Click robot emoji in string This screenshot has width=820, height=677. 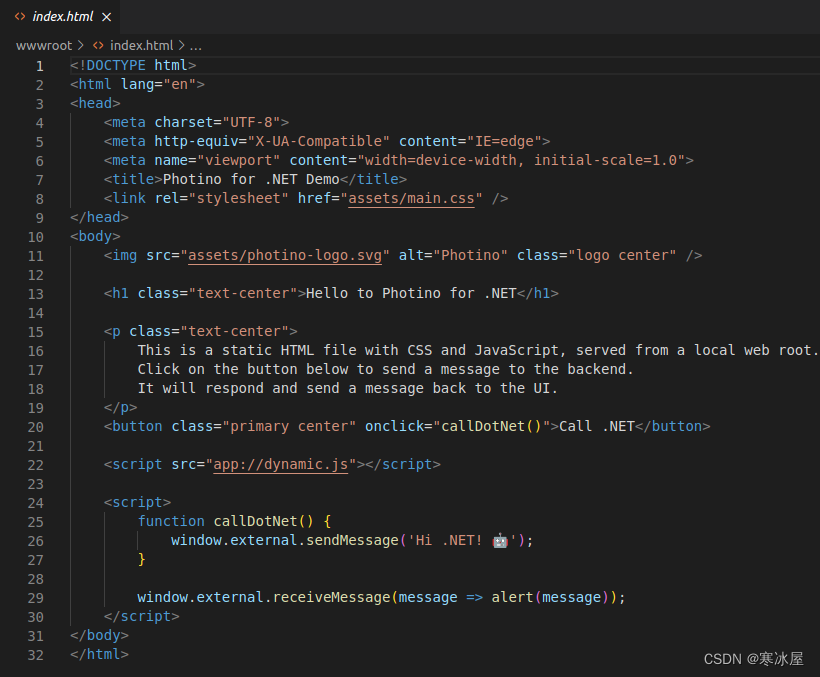[x=500, y=541]
